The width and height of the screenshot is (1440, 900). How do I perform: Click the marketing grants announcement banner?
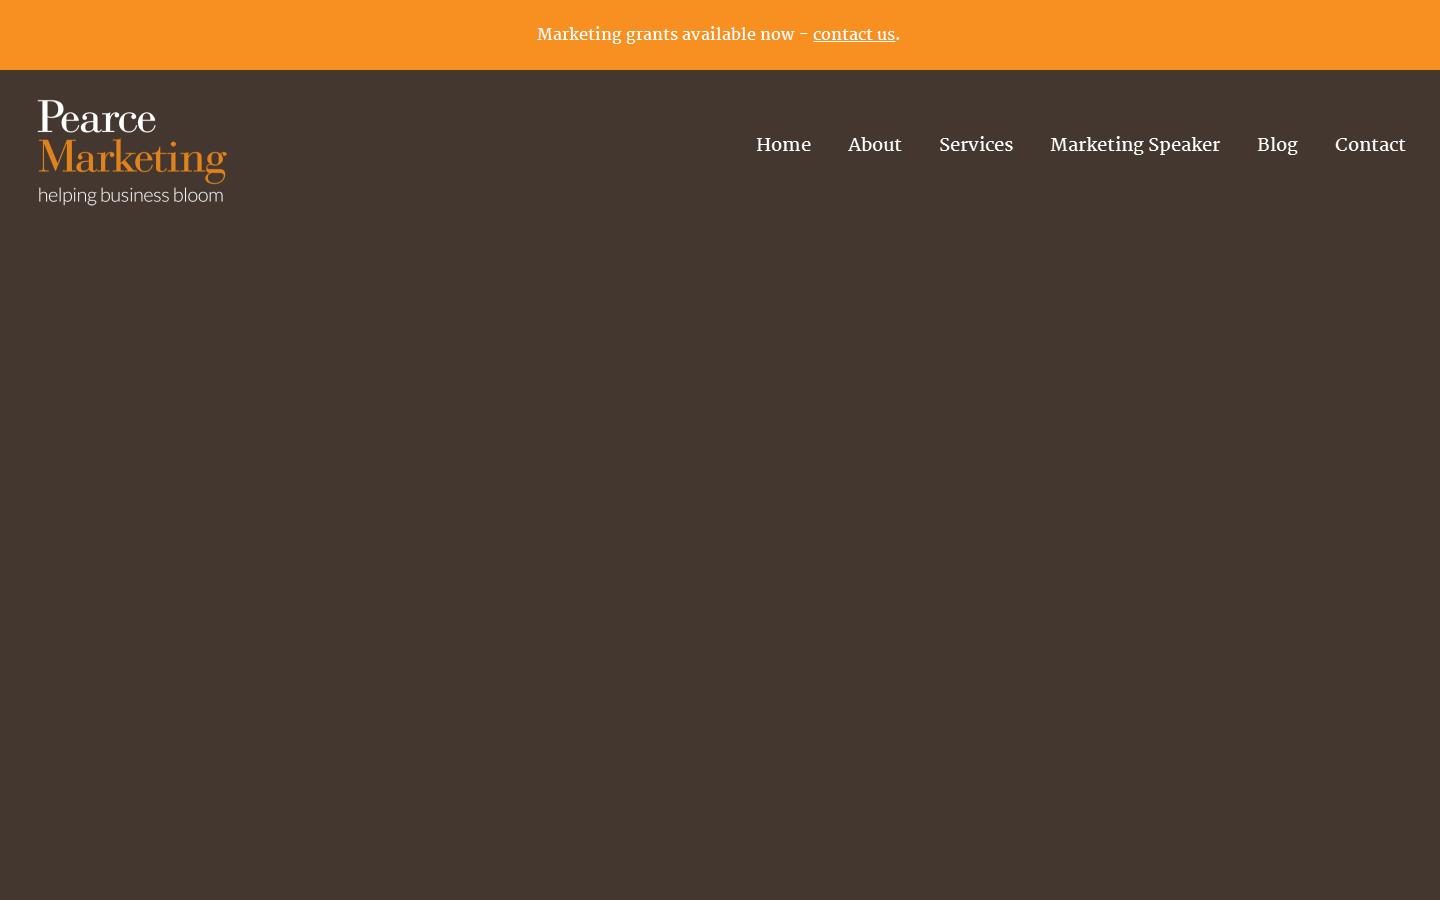pos(718,34)
